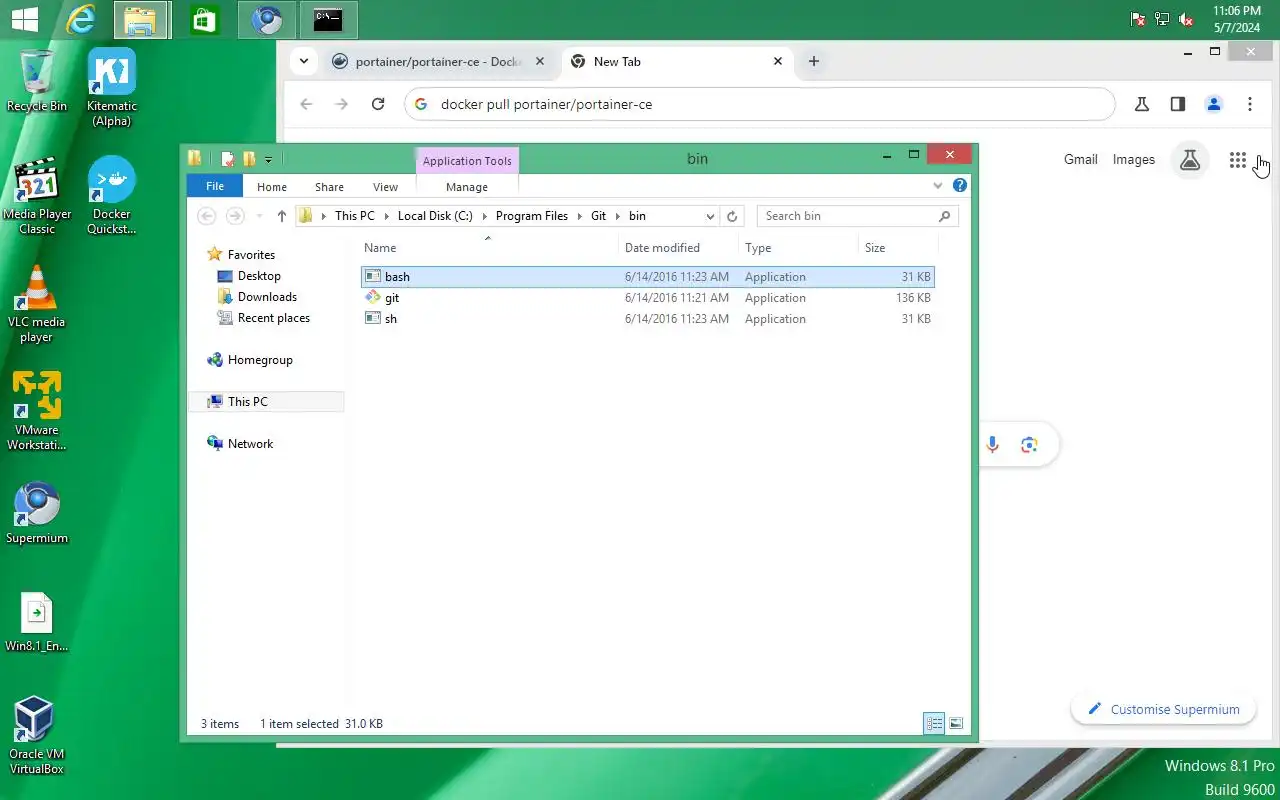Select Downloads in Favorites sidebar
This screenshot has height=800, width=1280.
[257, 297]
